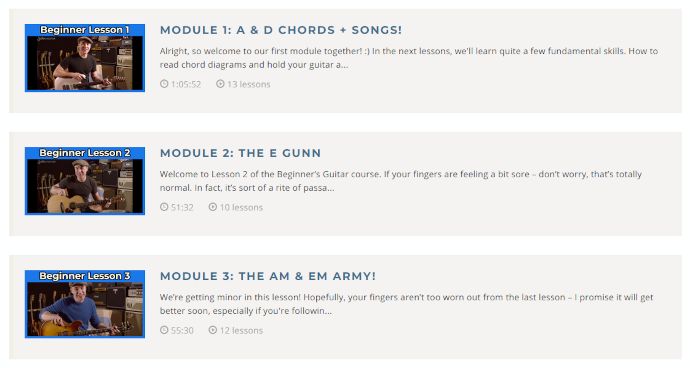Click clock icon beside 1:05:52 duration
Viewport: 690px width, 368px height.
pos(164,84)
